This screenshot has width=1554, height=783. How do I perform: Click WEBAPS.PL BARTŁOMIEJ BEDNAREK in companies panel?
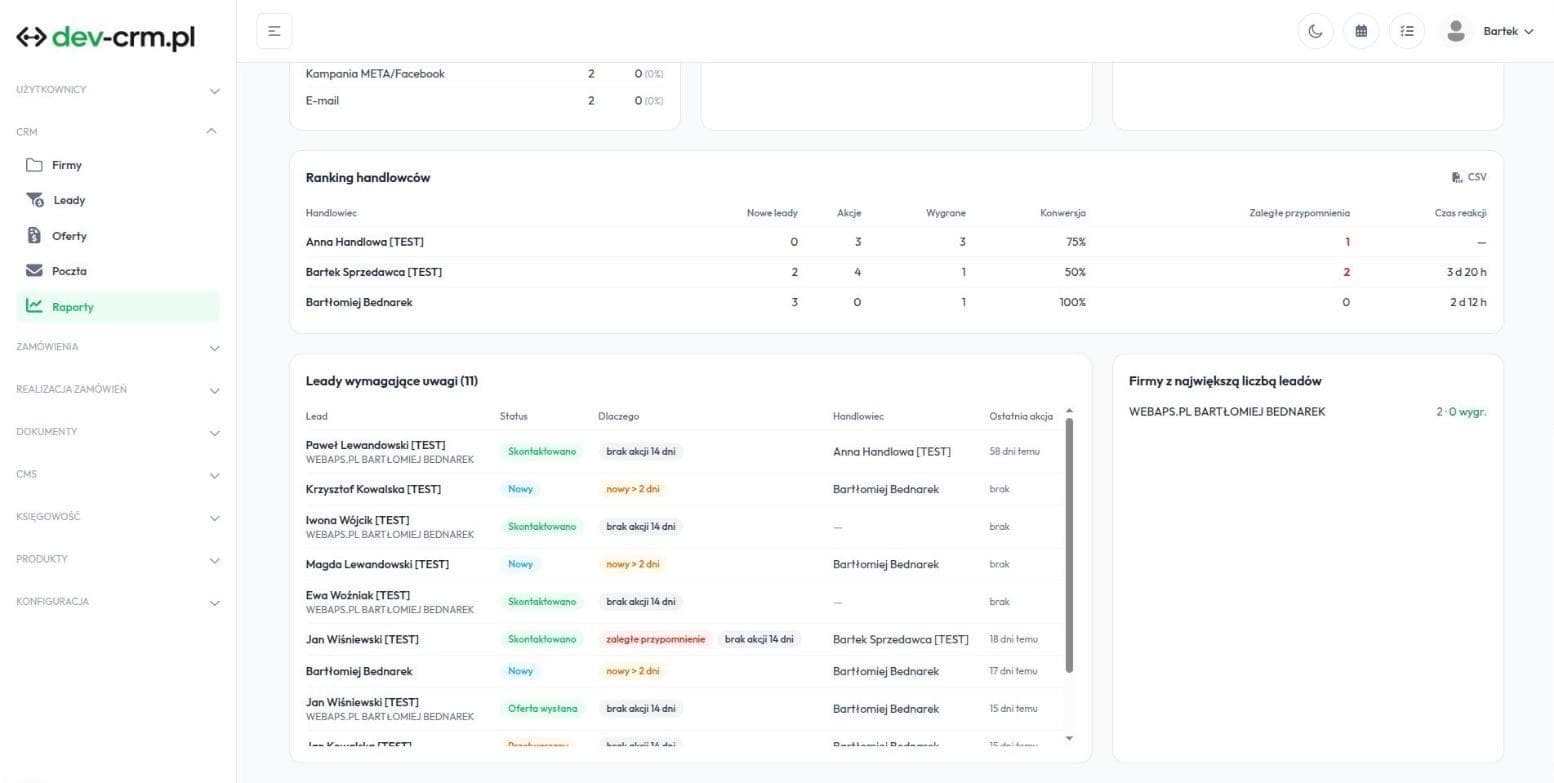1227,412
